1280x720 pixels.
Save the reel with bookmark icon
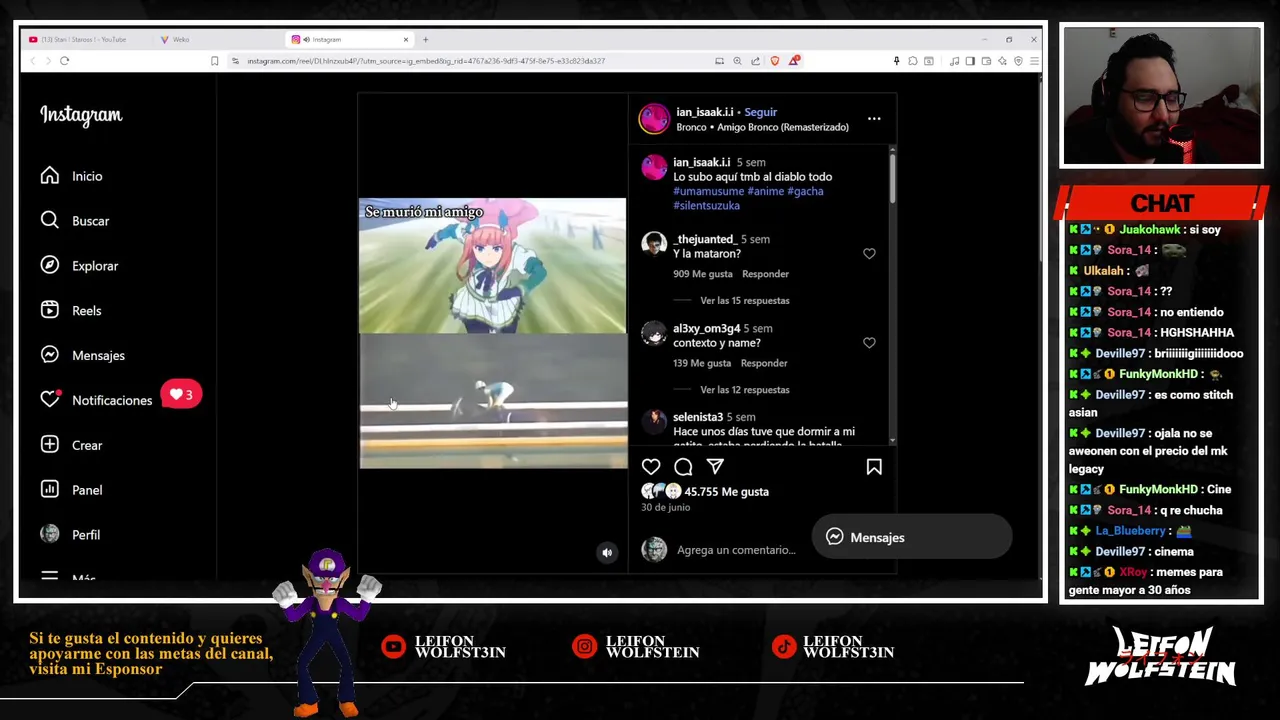(874, 467)
